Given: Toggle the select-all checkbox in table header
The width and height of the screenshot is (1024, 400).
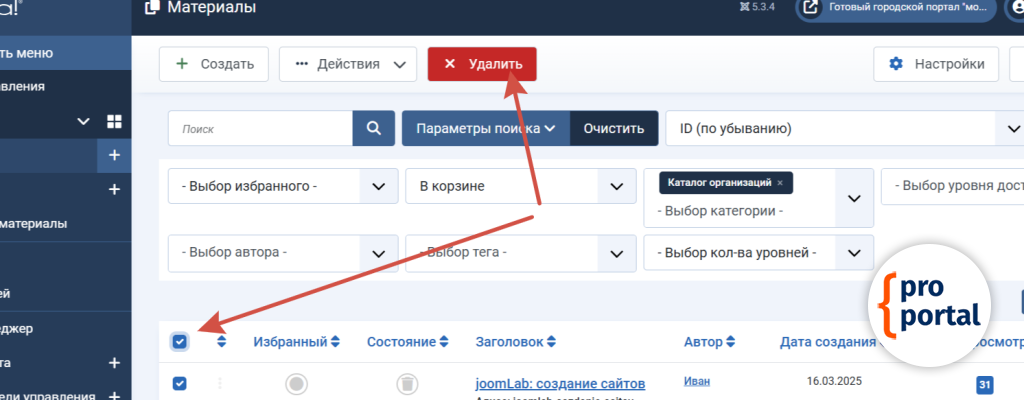Looking at the screenshot, I should 180,342.
